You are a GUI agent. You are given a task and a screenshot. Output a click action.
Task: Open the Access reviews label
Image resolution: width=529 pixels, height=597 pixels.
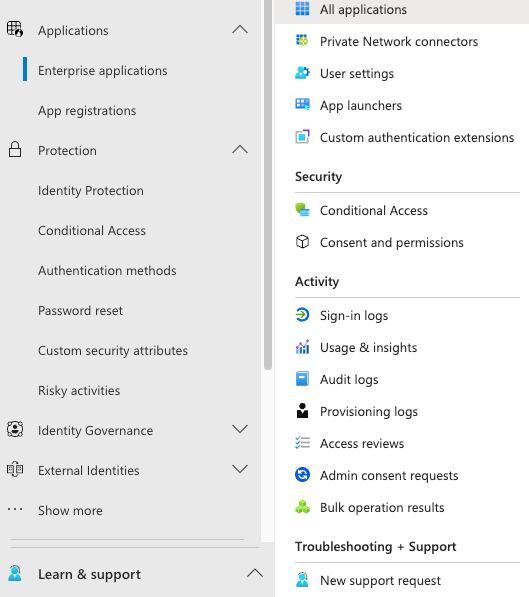tap(362, 443)
